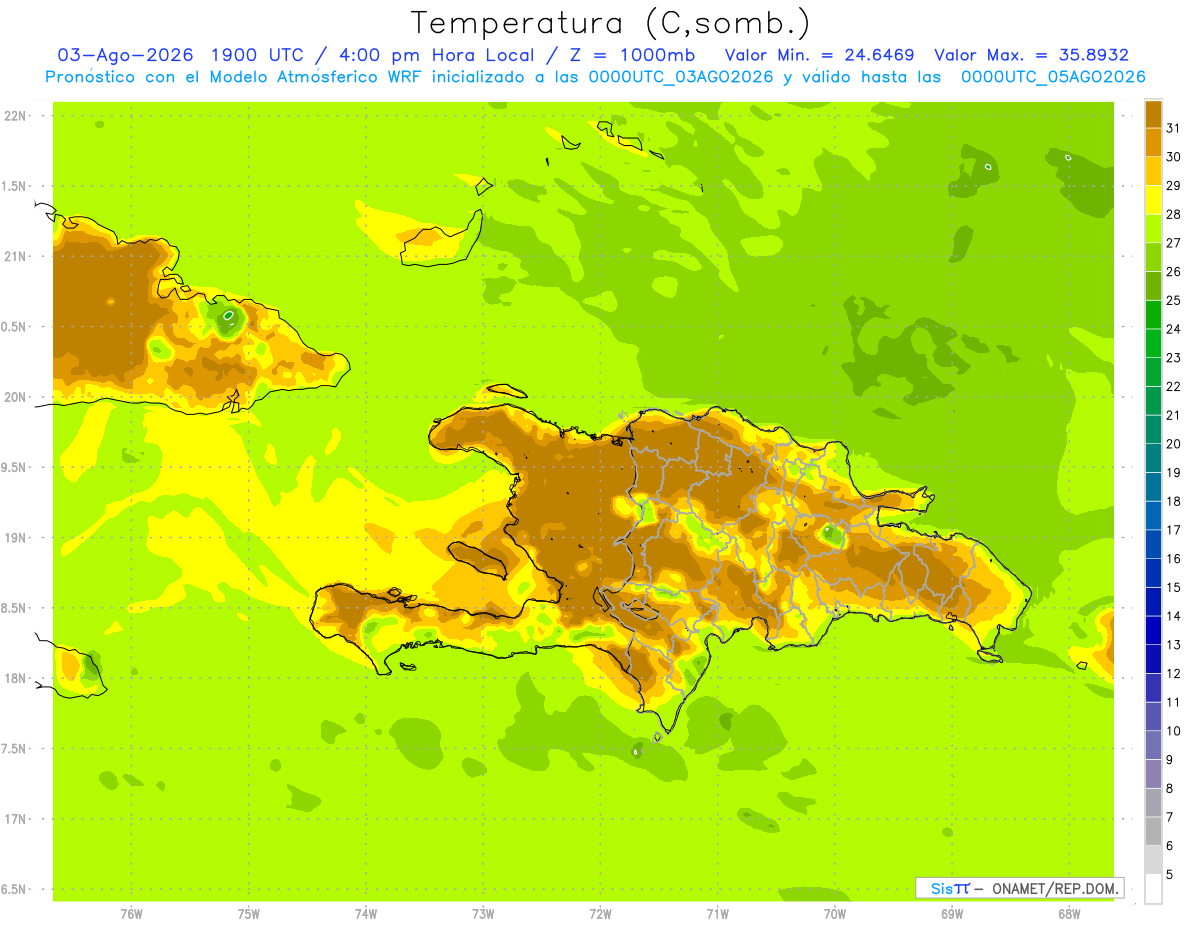Click the "SisTT - ONAMET/REP.DOM." credit label
Viewport: 1200px width, 927px height.
pos(1019,888)
